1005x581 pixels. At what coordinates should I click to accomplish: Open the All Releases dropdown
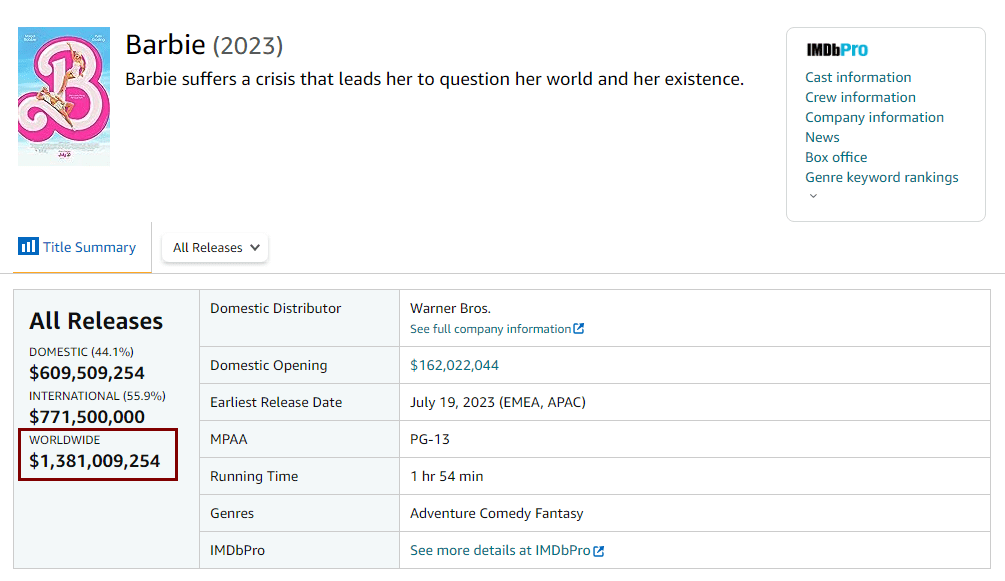click(215, 248)
